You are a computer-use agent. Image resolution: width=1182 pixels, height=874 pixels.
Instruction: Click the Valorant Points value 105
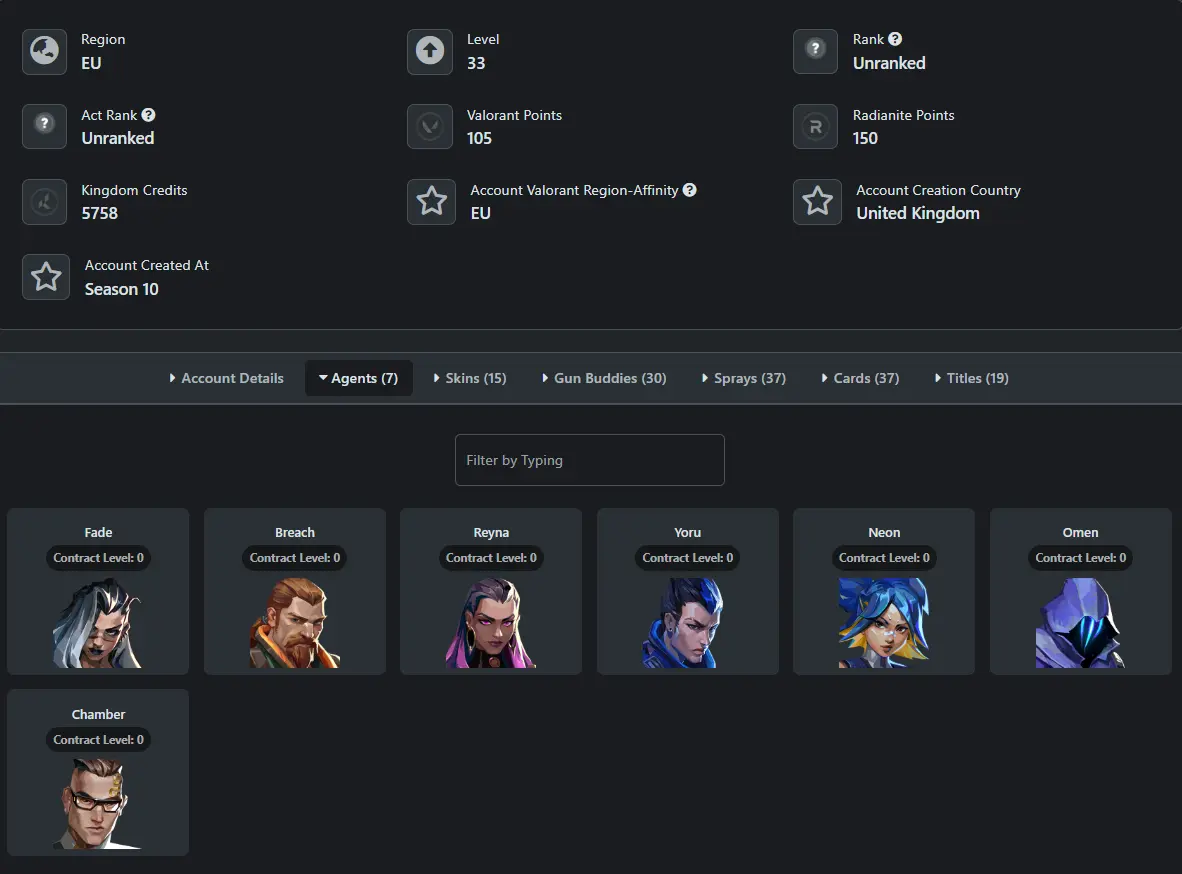point(479,138)
